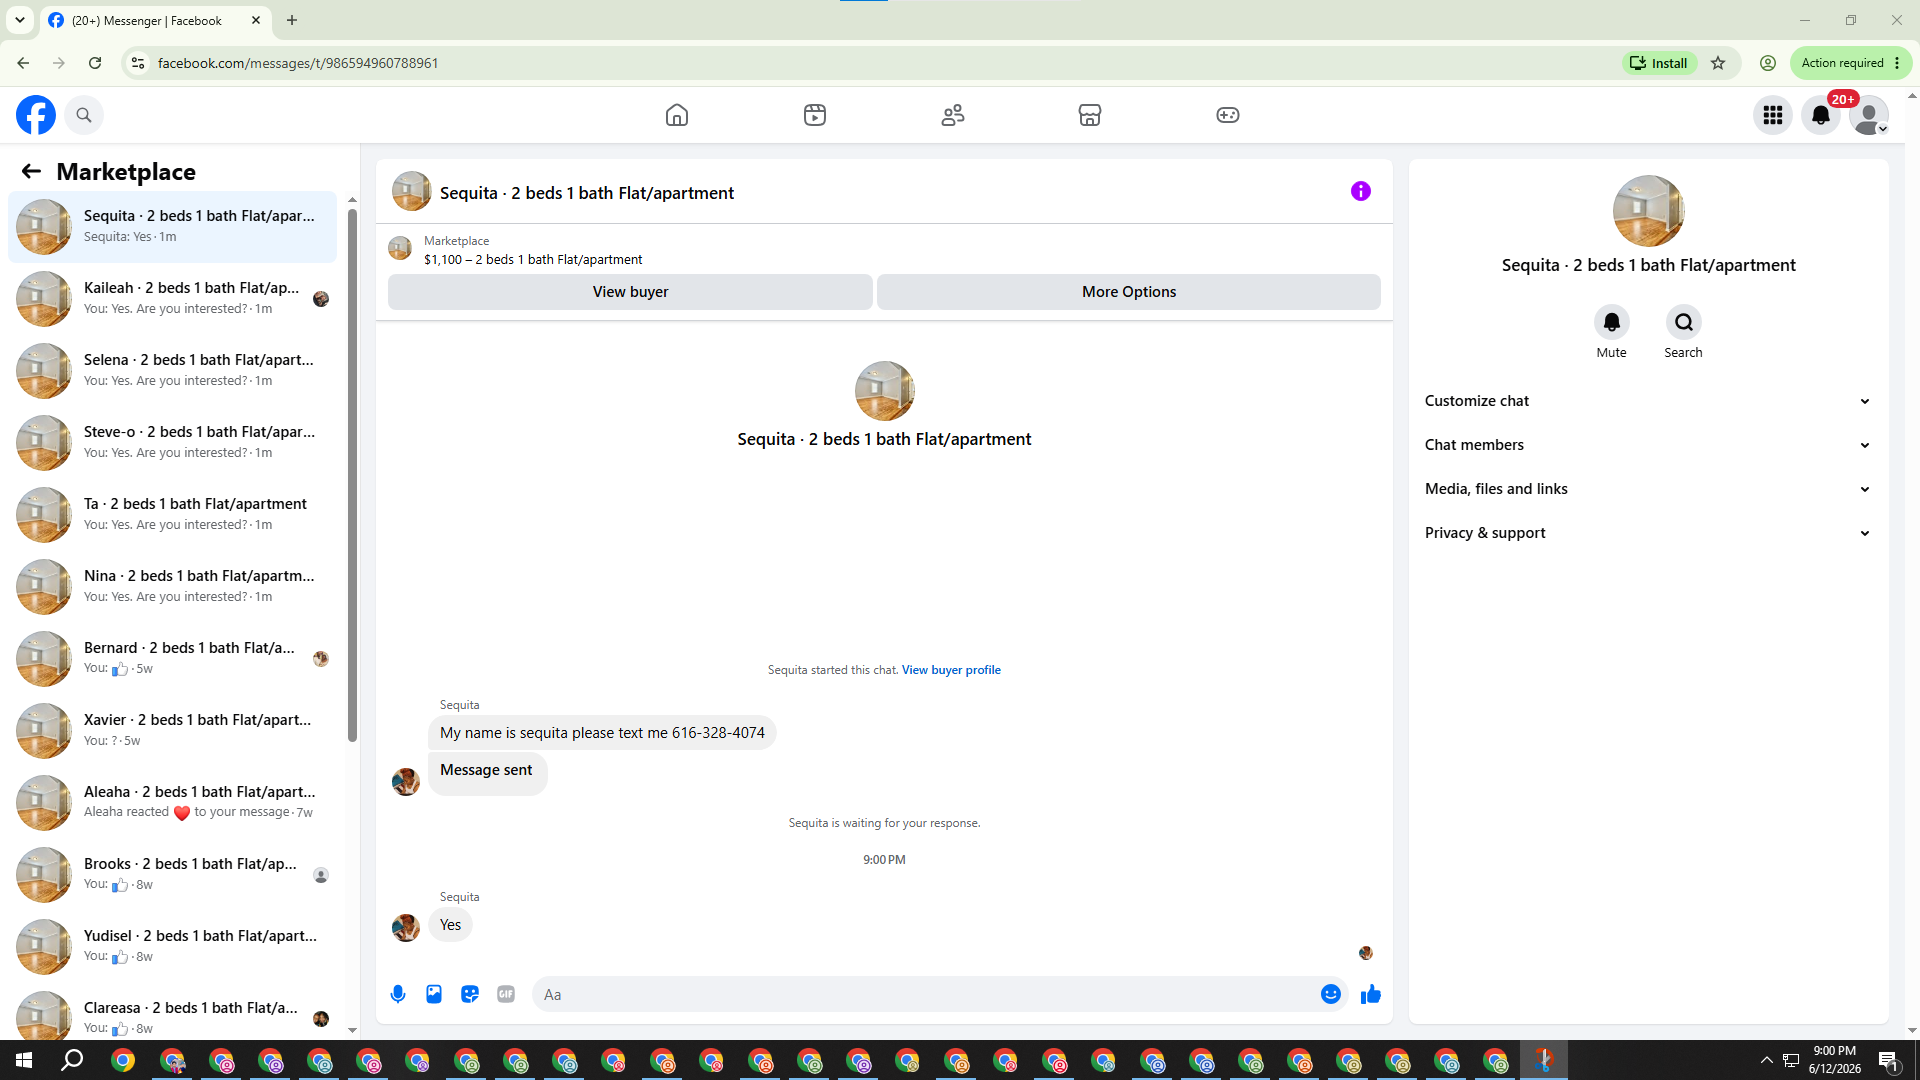Click the View buyer button
The width and height of the screenshot is (1920, 1080).
(x=630, y=292)
